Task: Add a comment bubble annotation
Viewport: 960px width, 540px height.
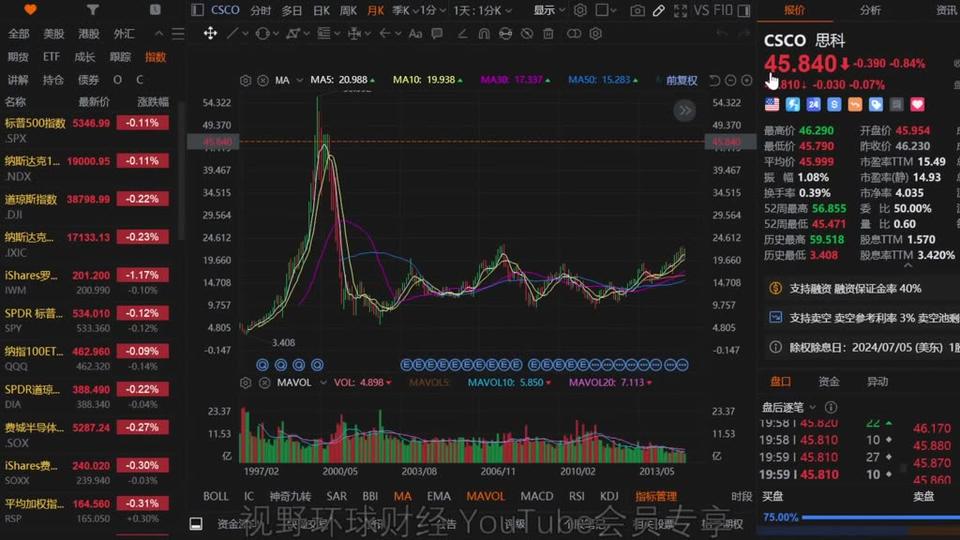Action: click(x=437, y=34)
